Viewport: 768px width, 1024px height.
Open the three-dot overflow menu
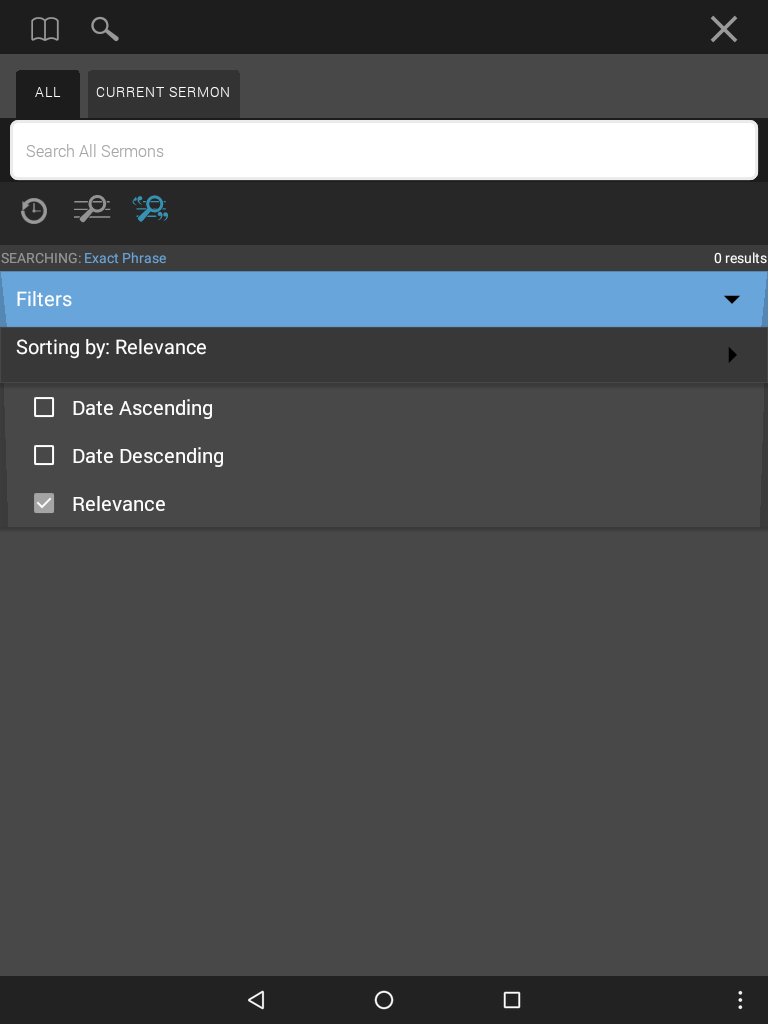pos(740,1000)
